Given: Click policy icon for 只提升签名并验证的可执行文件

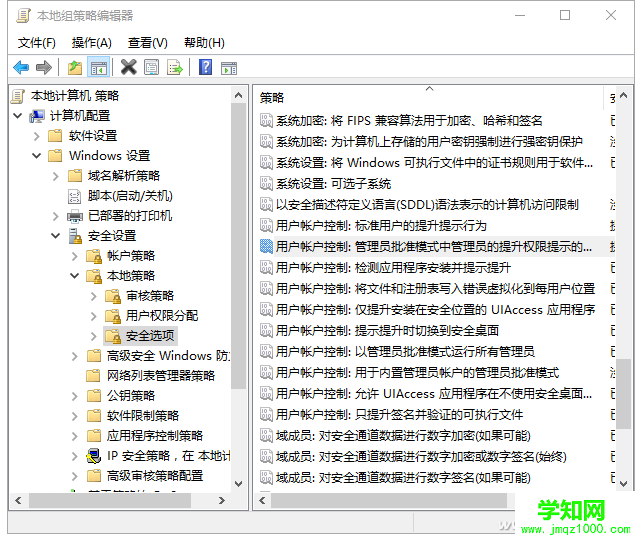Looking at the screenshot, I should click(x=266, y=414).
